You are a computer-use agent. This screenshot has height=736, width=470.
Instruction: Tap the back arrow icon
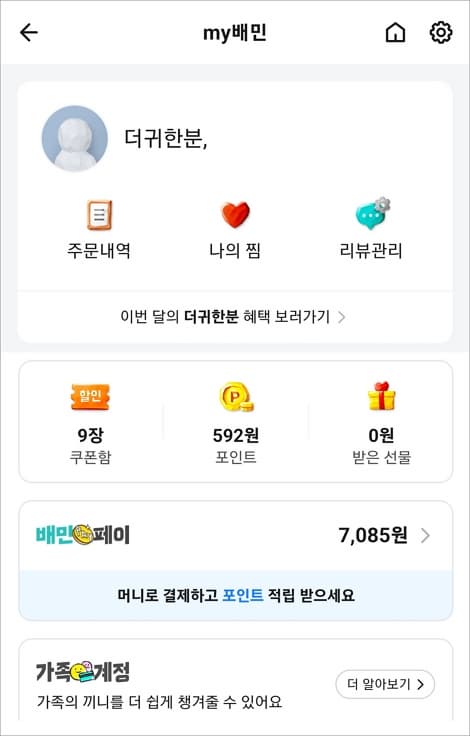tap(29, 33)
